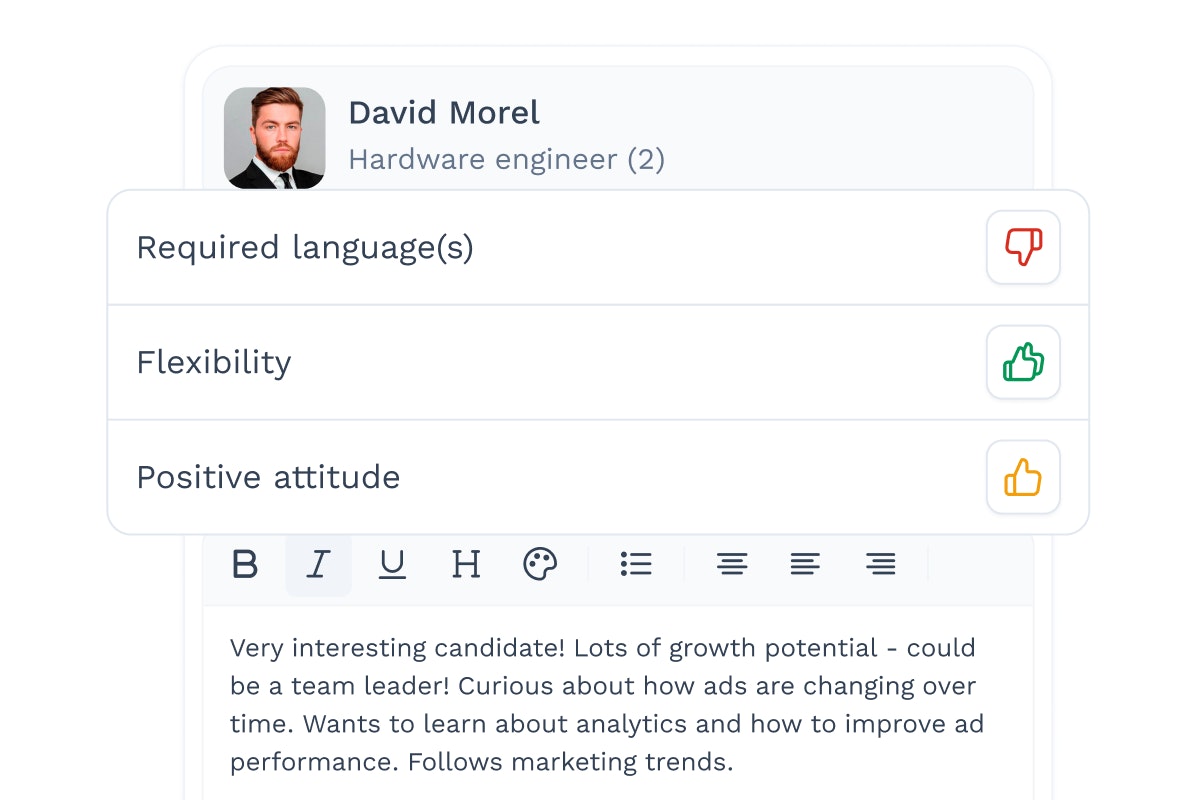Select the Flexibility criterion row
1200x800 pixels.
598,362
